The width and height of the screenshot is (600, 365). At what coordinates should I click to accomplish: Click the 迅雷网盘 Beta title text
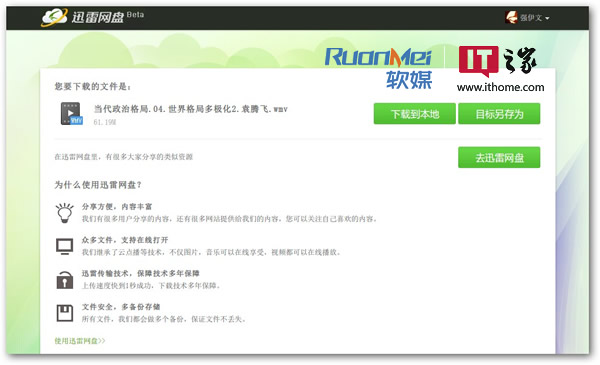click(x=108, y=17)
